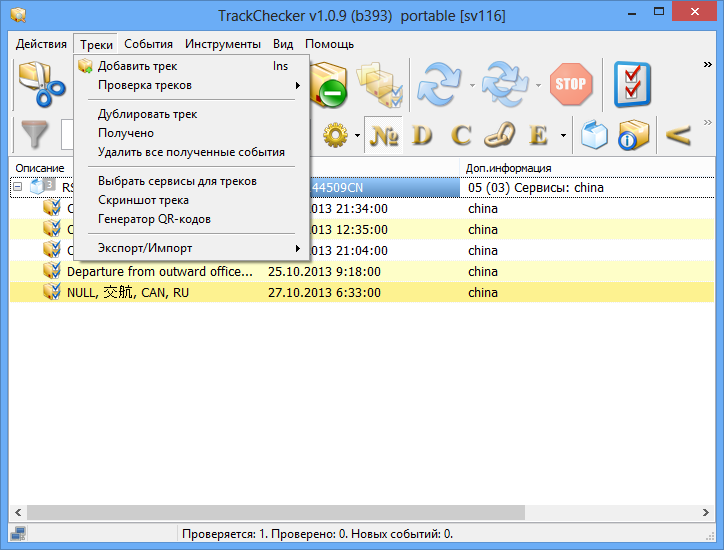Screen dimensions: 724x550
Task: Click the blue refresh arrows icon
Action: [x=438, y=85]
